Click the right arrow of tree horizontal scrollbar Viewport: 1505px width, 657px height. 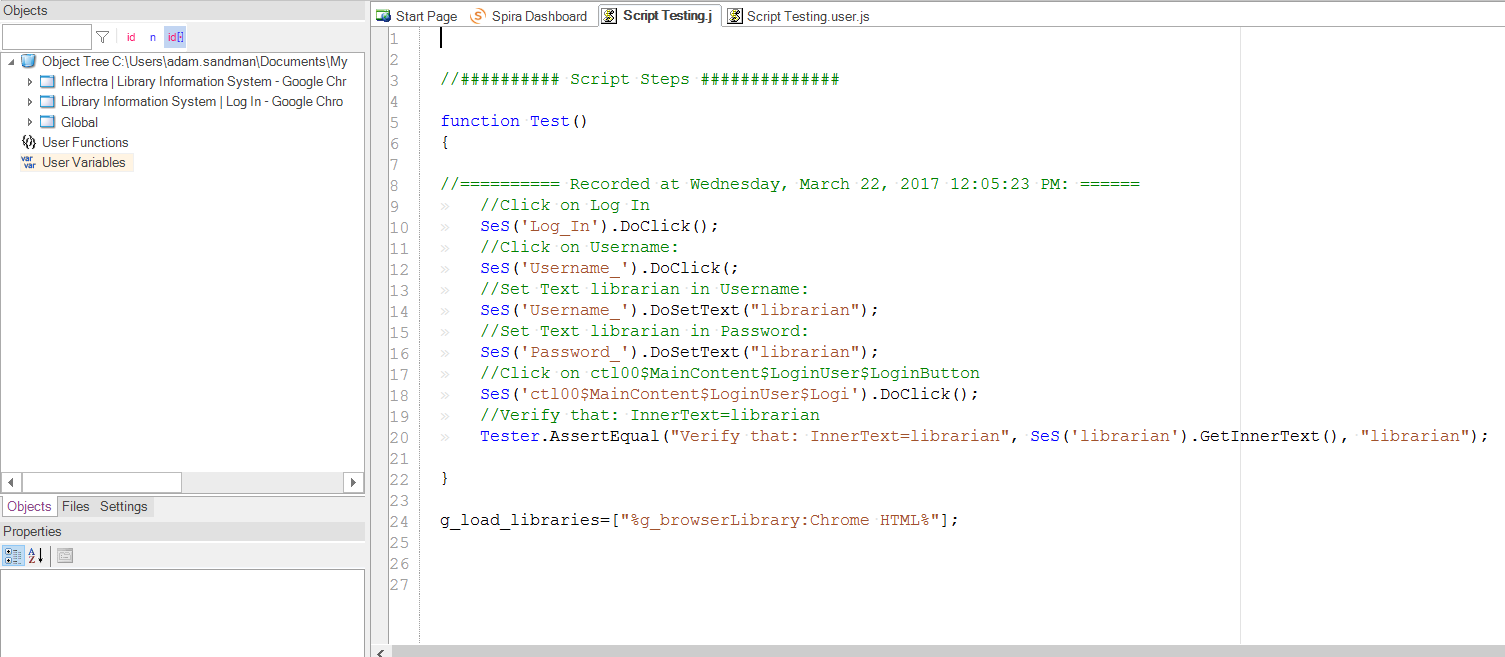tap(353, 482)
